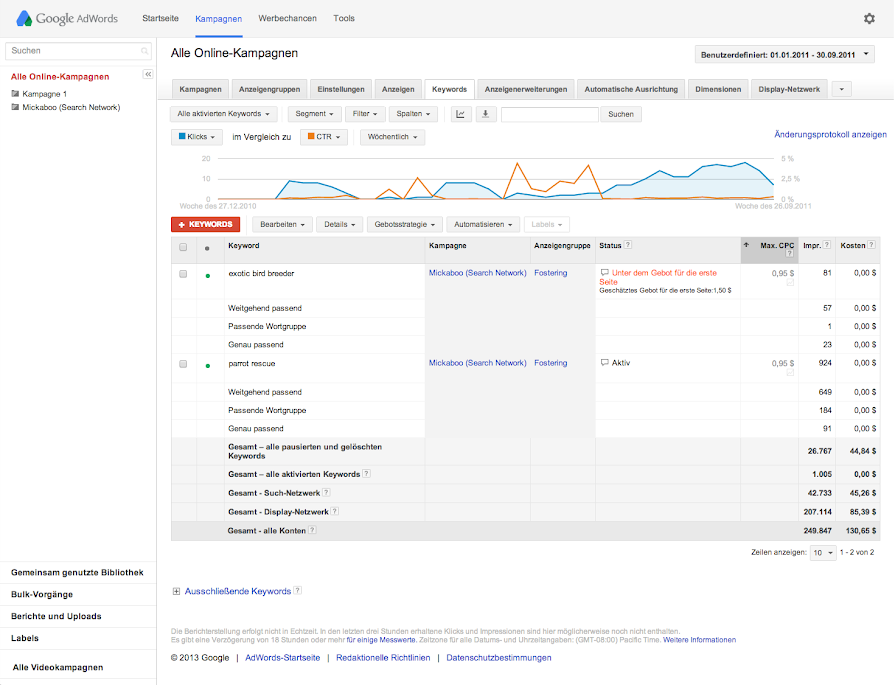Open the settings gear menu
Screen dimensions: 895x685
869,18
